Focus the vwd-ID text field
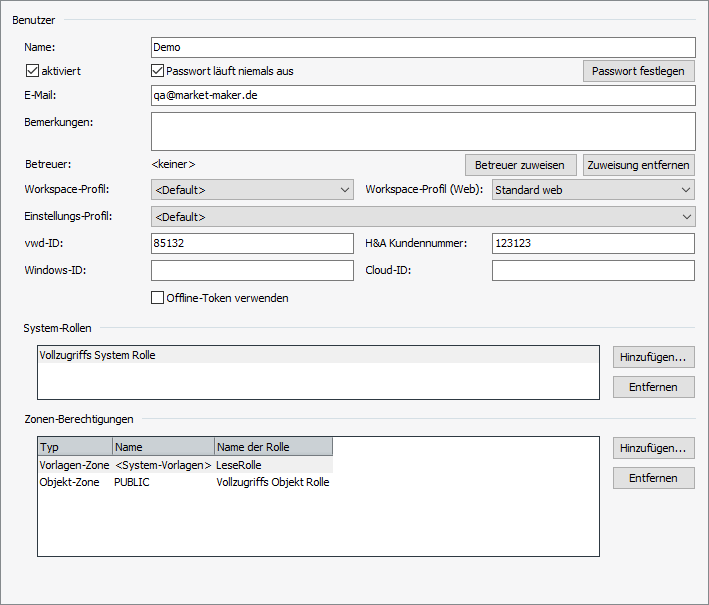The image size is (709, 605). 252,244
